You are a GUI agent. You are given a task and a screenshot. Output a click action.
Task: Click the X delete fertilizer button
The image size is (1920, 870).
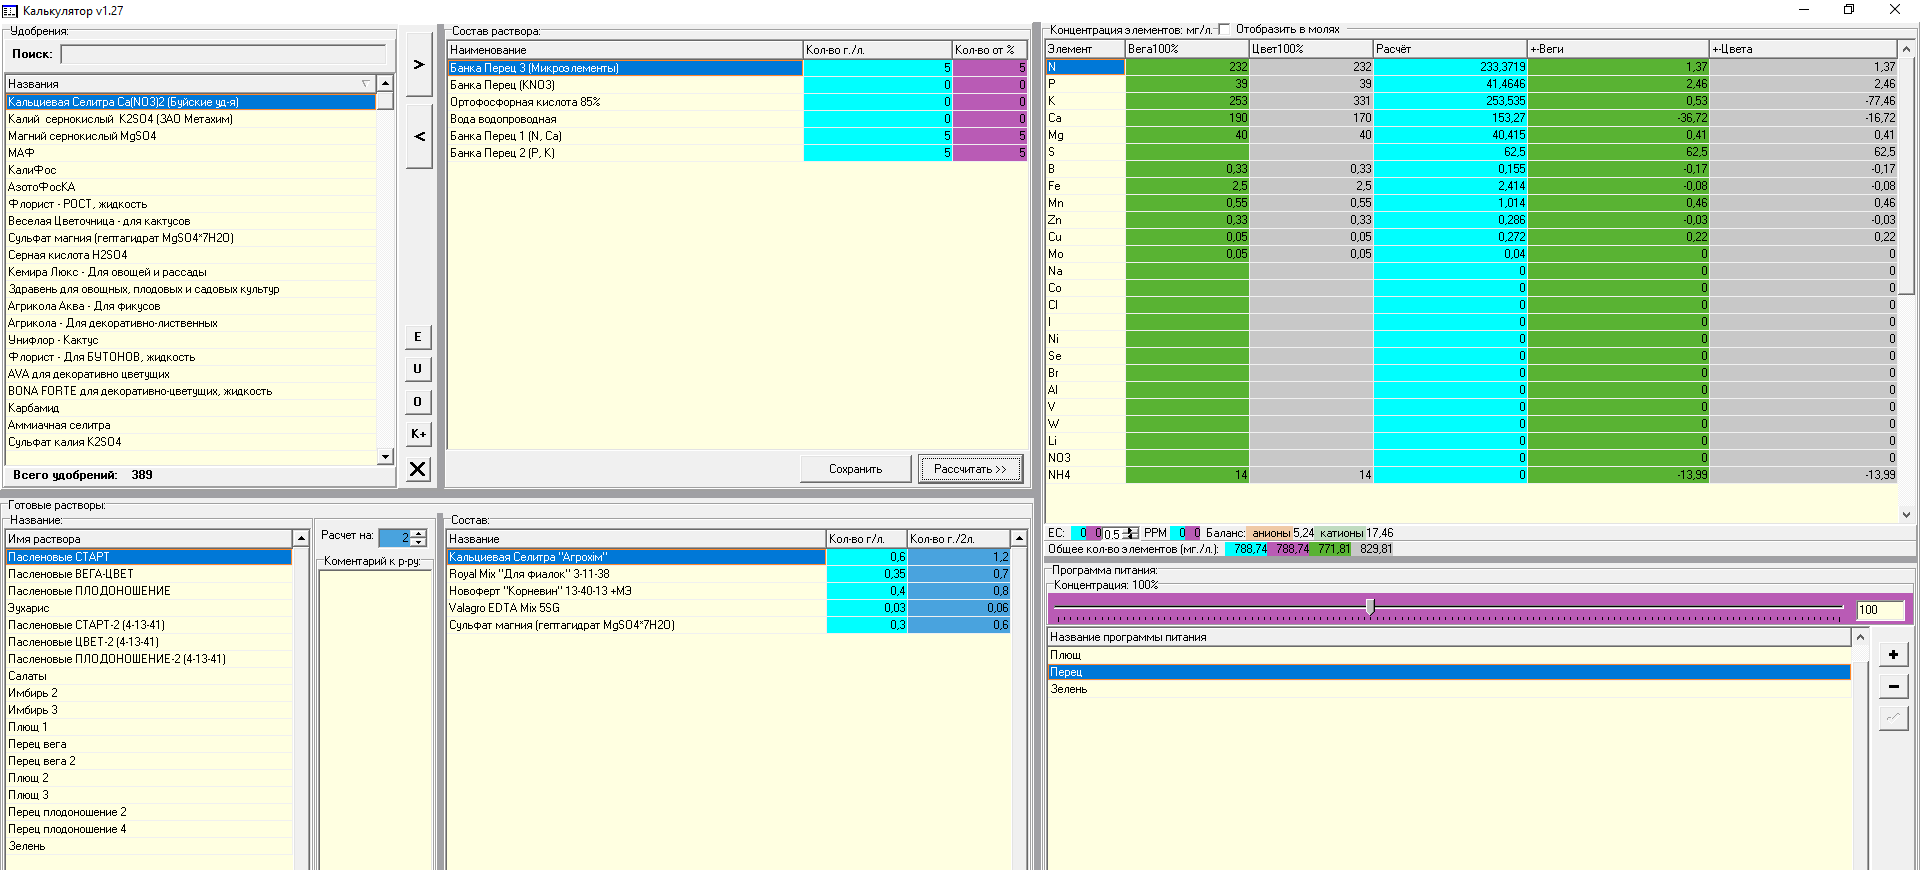click(x=418, y=469)
